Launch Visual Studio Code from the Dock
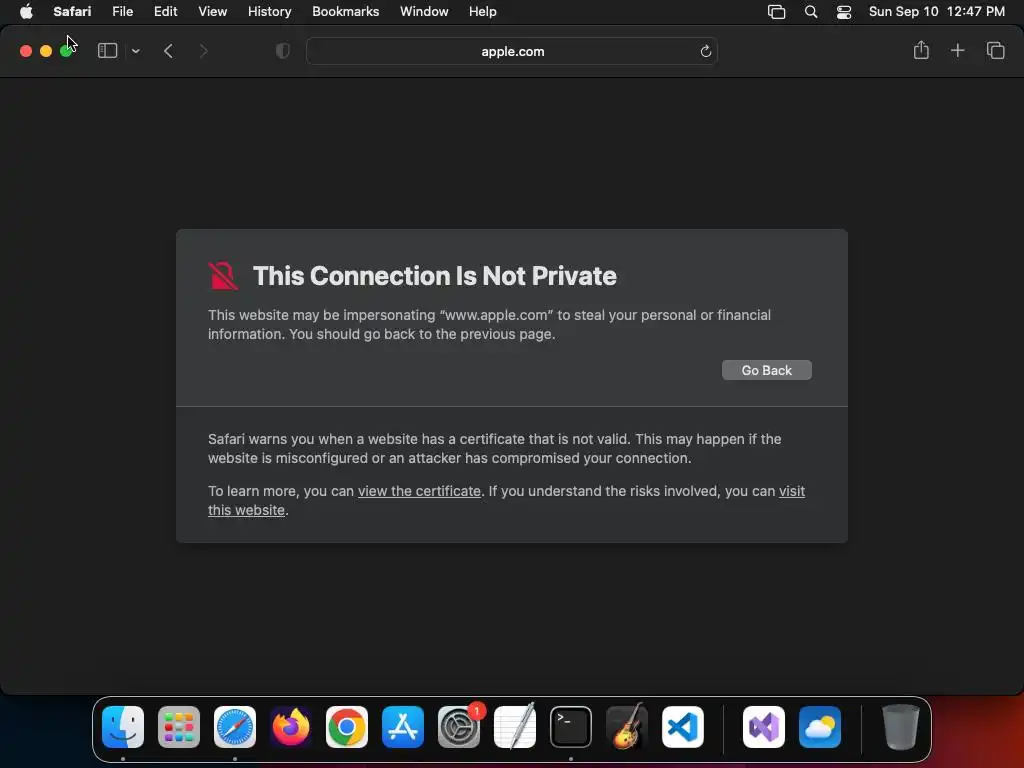1024x768 pixels. (682, 727)
